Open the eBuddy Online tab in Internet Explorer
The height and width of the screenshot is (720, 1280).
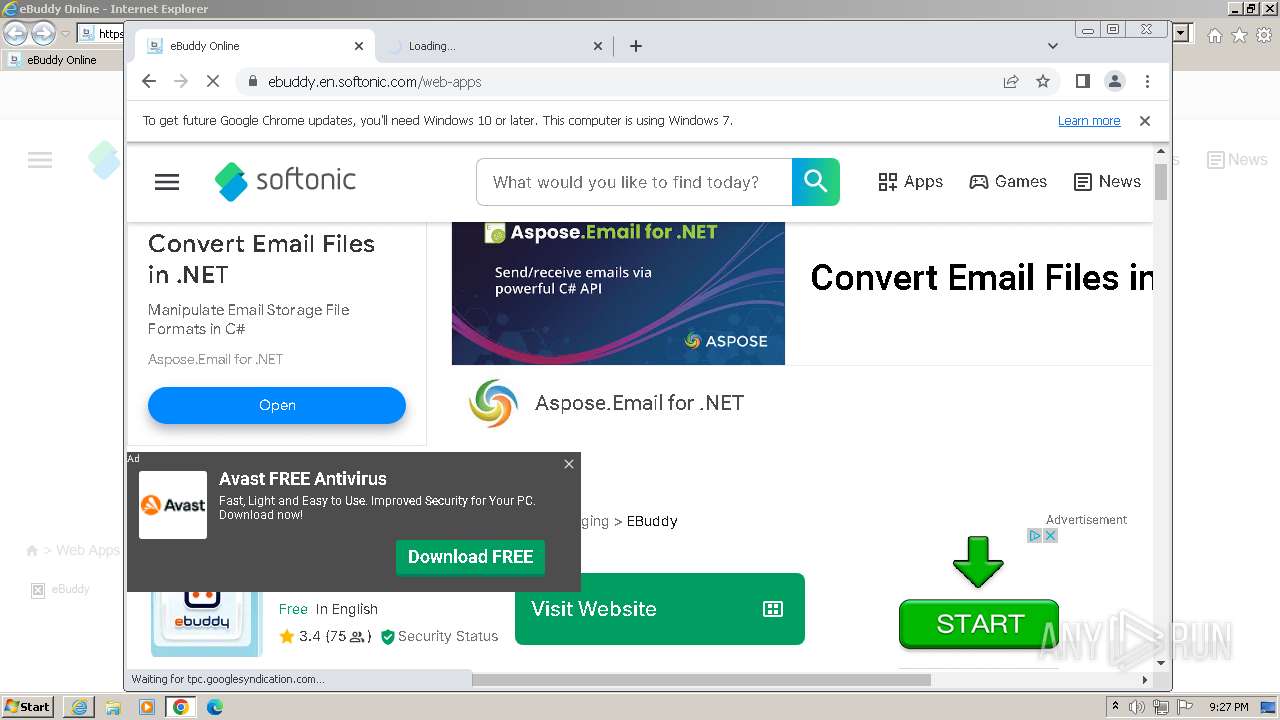[62, 60]
